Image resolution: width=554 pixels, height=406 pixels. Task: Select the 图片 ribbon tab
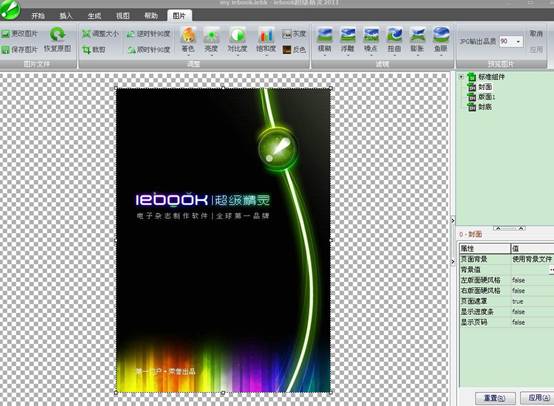(179, 16)
